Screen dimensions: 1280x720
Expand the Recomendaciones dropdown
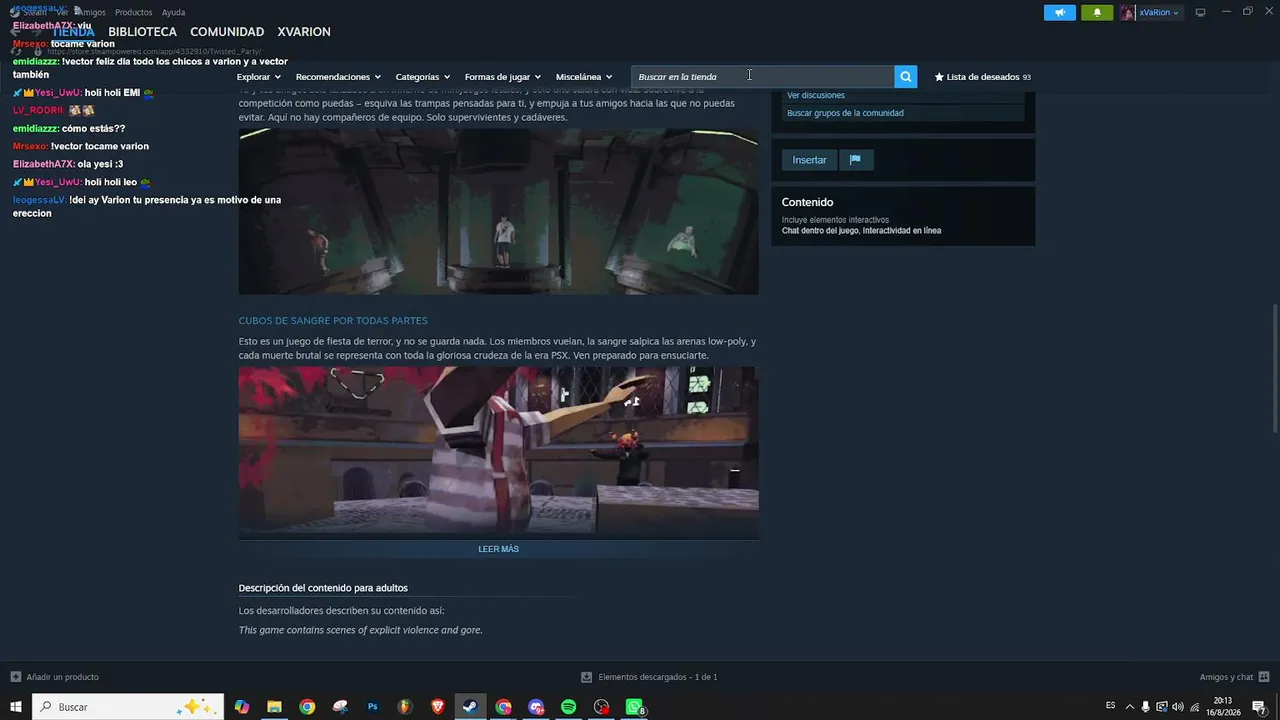(x=338, y=77)
